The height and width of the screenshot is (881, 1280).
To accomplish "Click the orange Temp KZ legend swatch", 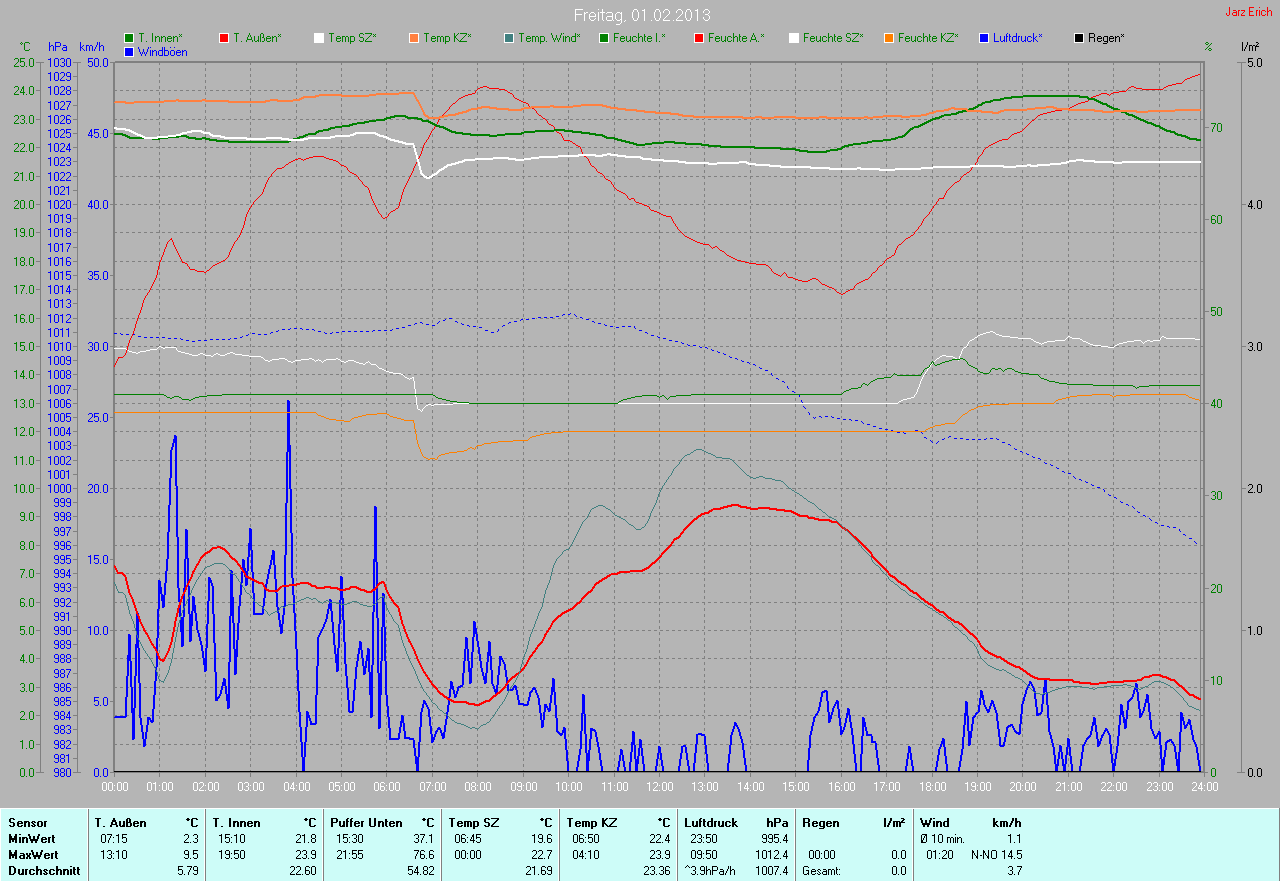I will coord(414,38).
